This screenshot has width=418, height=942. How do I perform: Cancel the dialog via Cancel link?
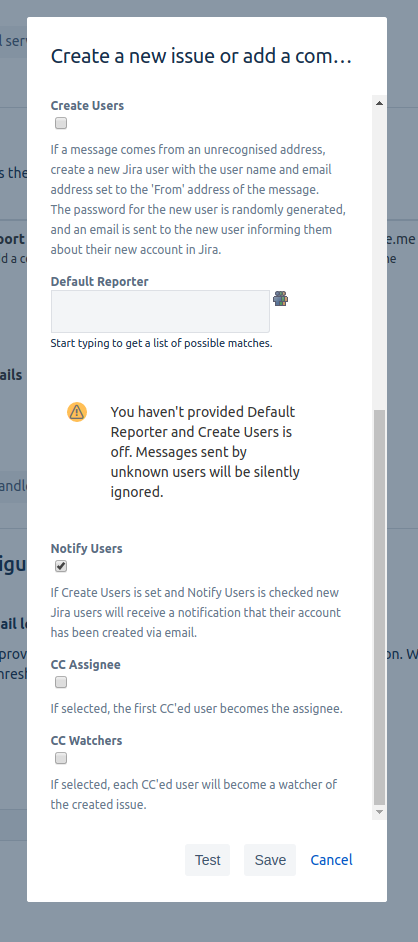[331, 860]
